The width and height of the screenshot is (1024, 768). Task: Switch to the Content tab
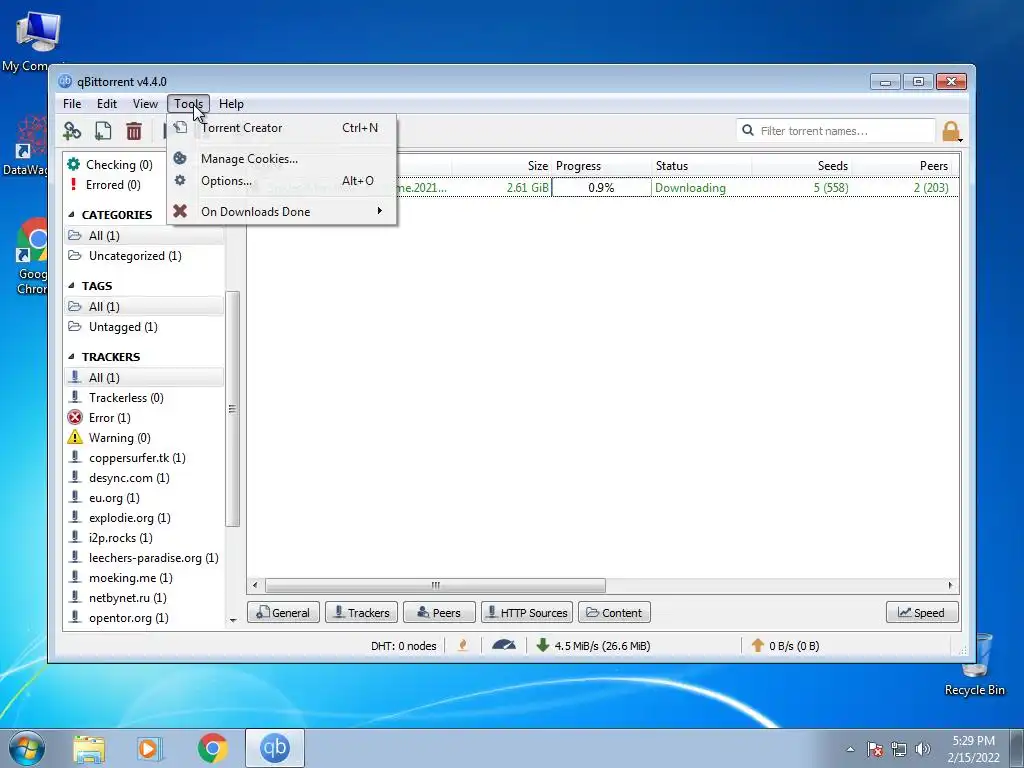point(614,613)
